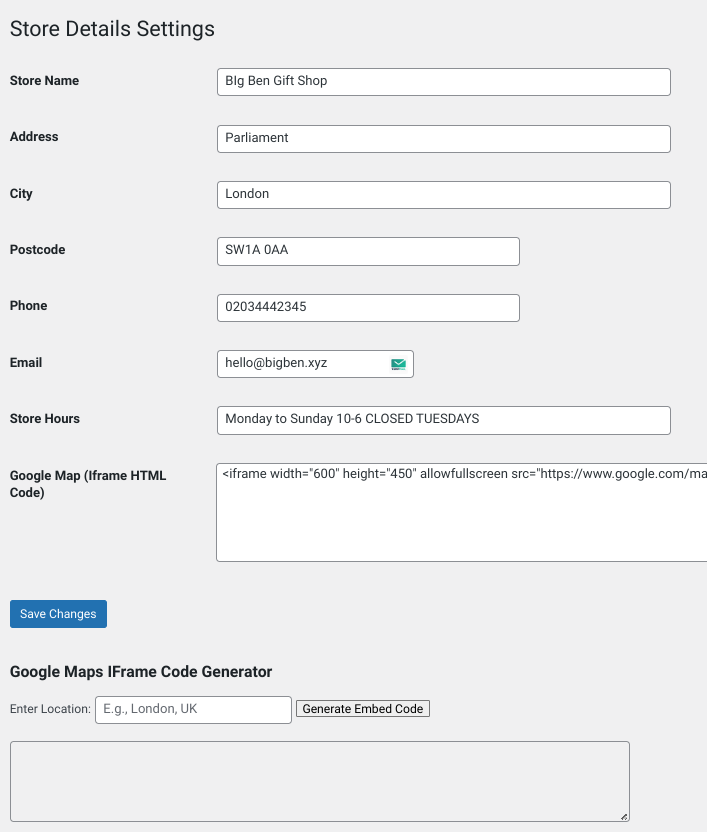Focus the Enter Location text box
Image resolution: width=707 pixels, height=832 pixels.
click(193, 709)
